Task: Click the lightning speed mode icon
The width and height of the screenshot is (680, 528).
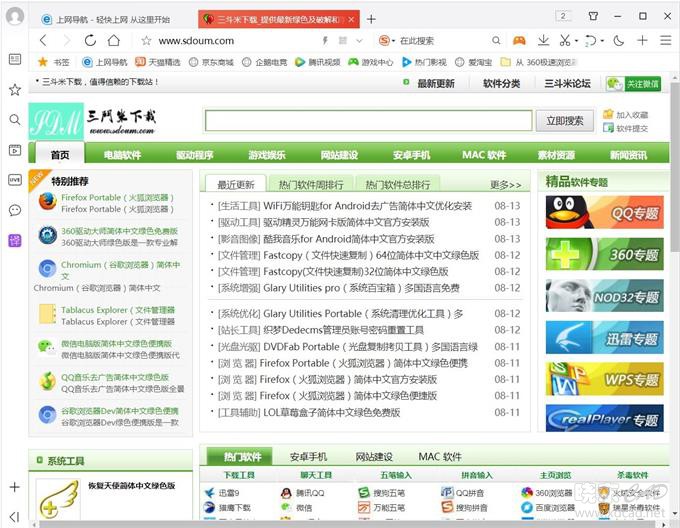Action: 325,41
